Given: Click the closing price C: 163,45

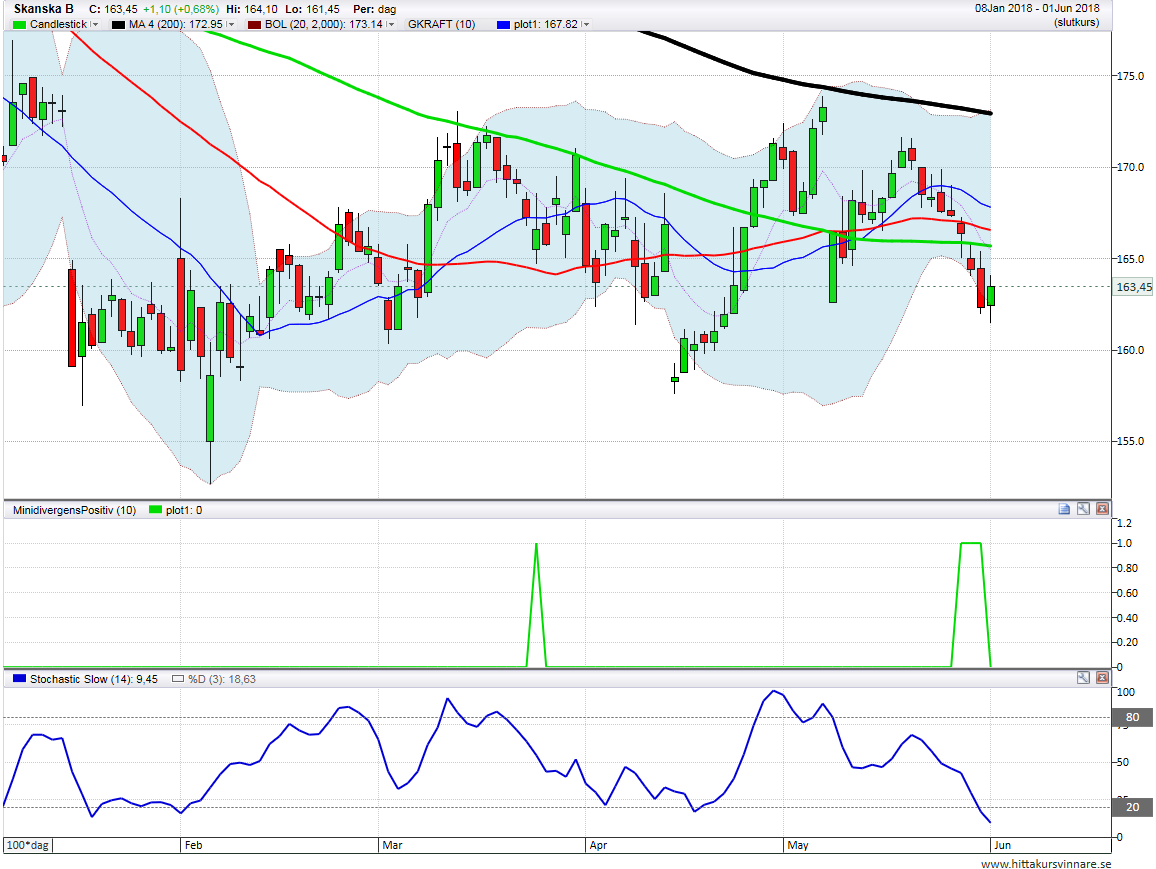Looking at the screenshot, I should click(x=113, y=10).
